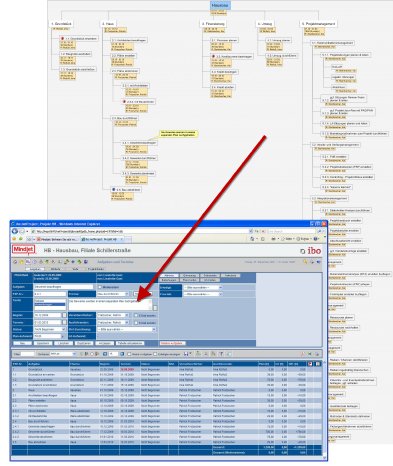
Task: Switch to the Mindjet browser tab
Action: [x=57, y=239]
